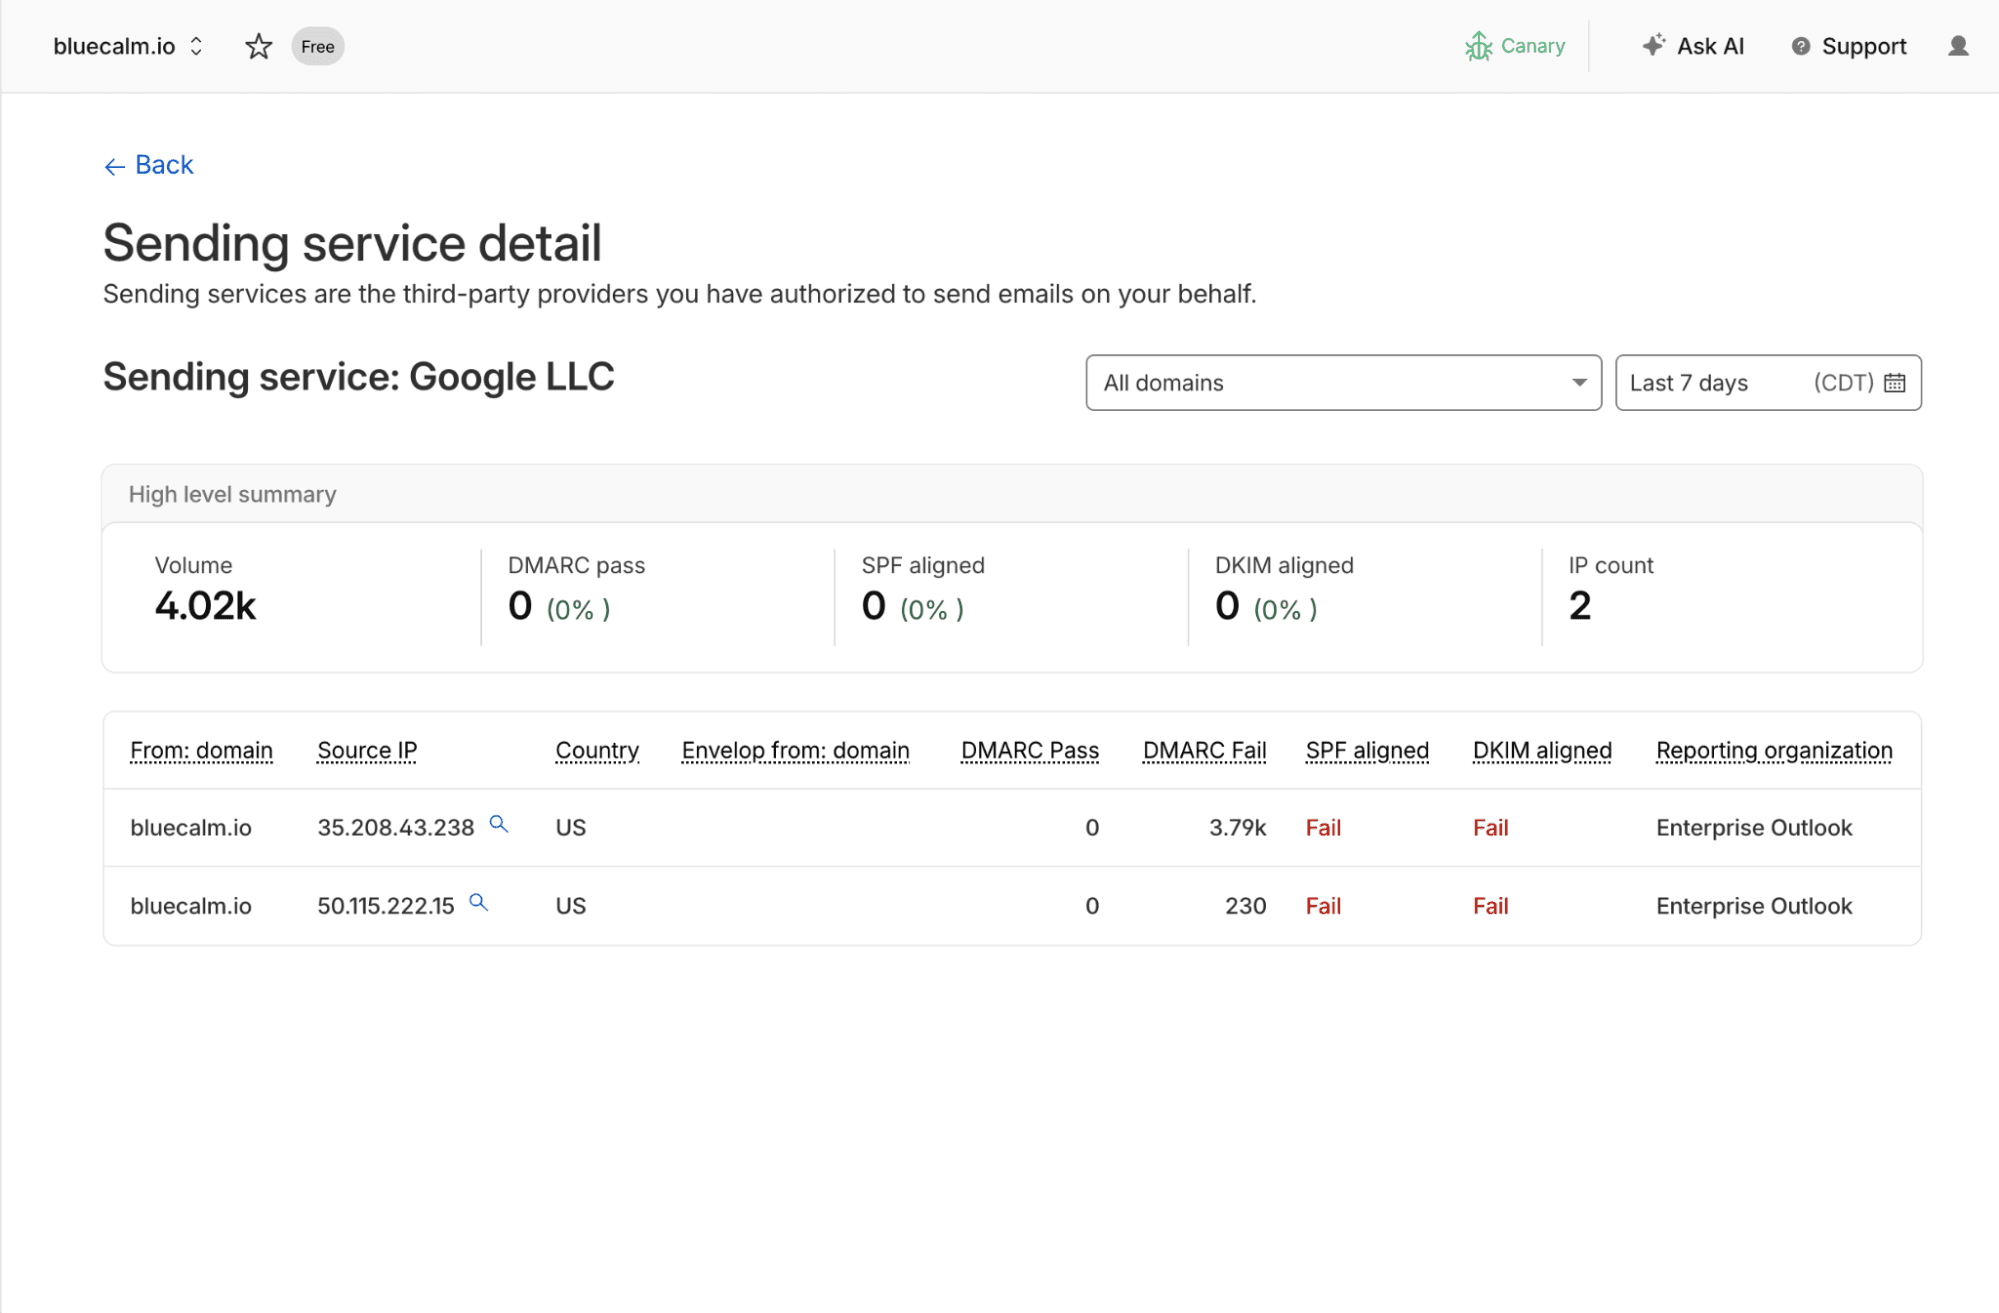The width and height of the screenshot is (1999, 1313).
Task: Click the favorite star icon
Action: pos(258,46)
